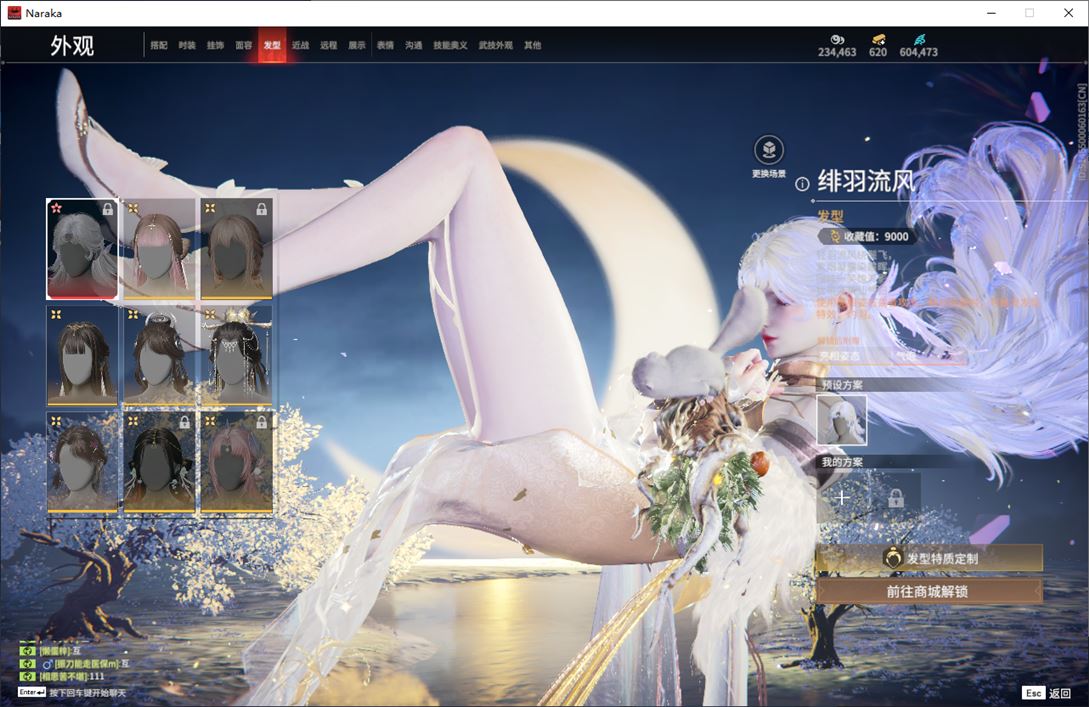Screen dimensions: 1089x707
Task: Select the pink-bangs hairstyle in first row
Action: [159, 249]
